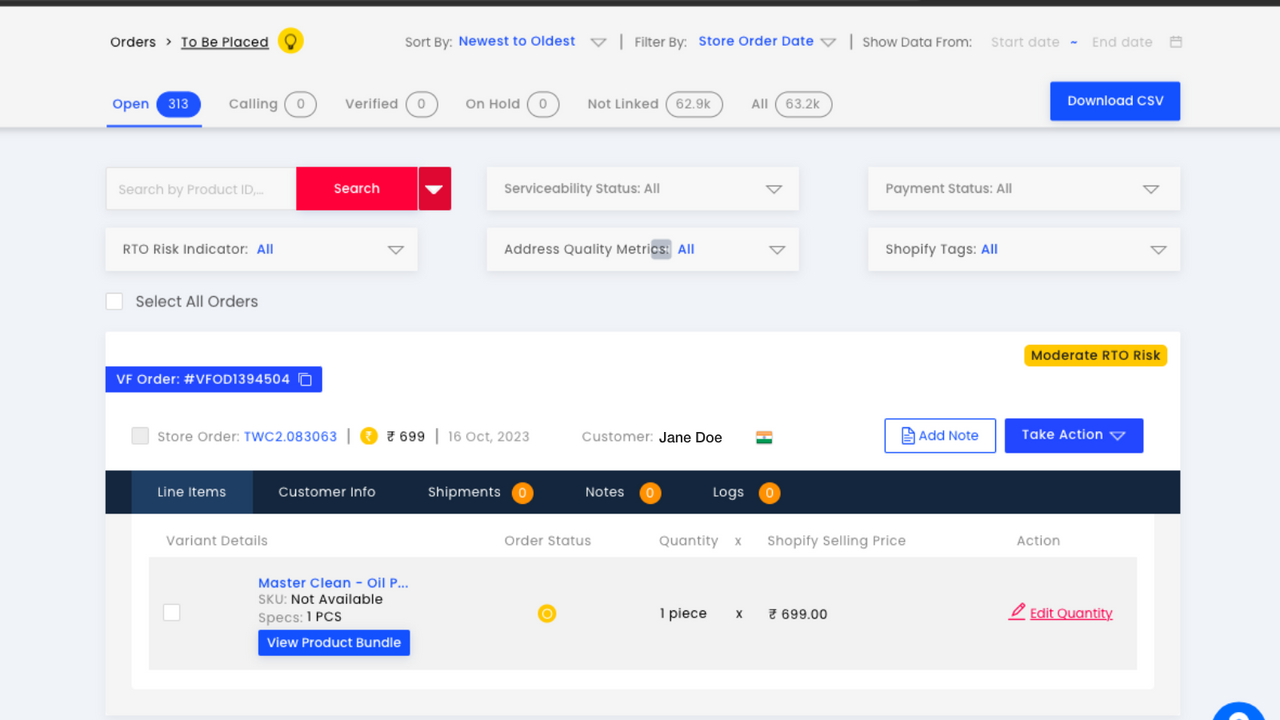Tick the Master Clean line item checkbox
The height and width of the screenshot is (720, 1280).
[x=172, y=612]
